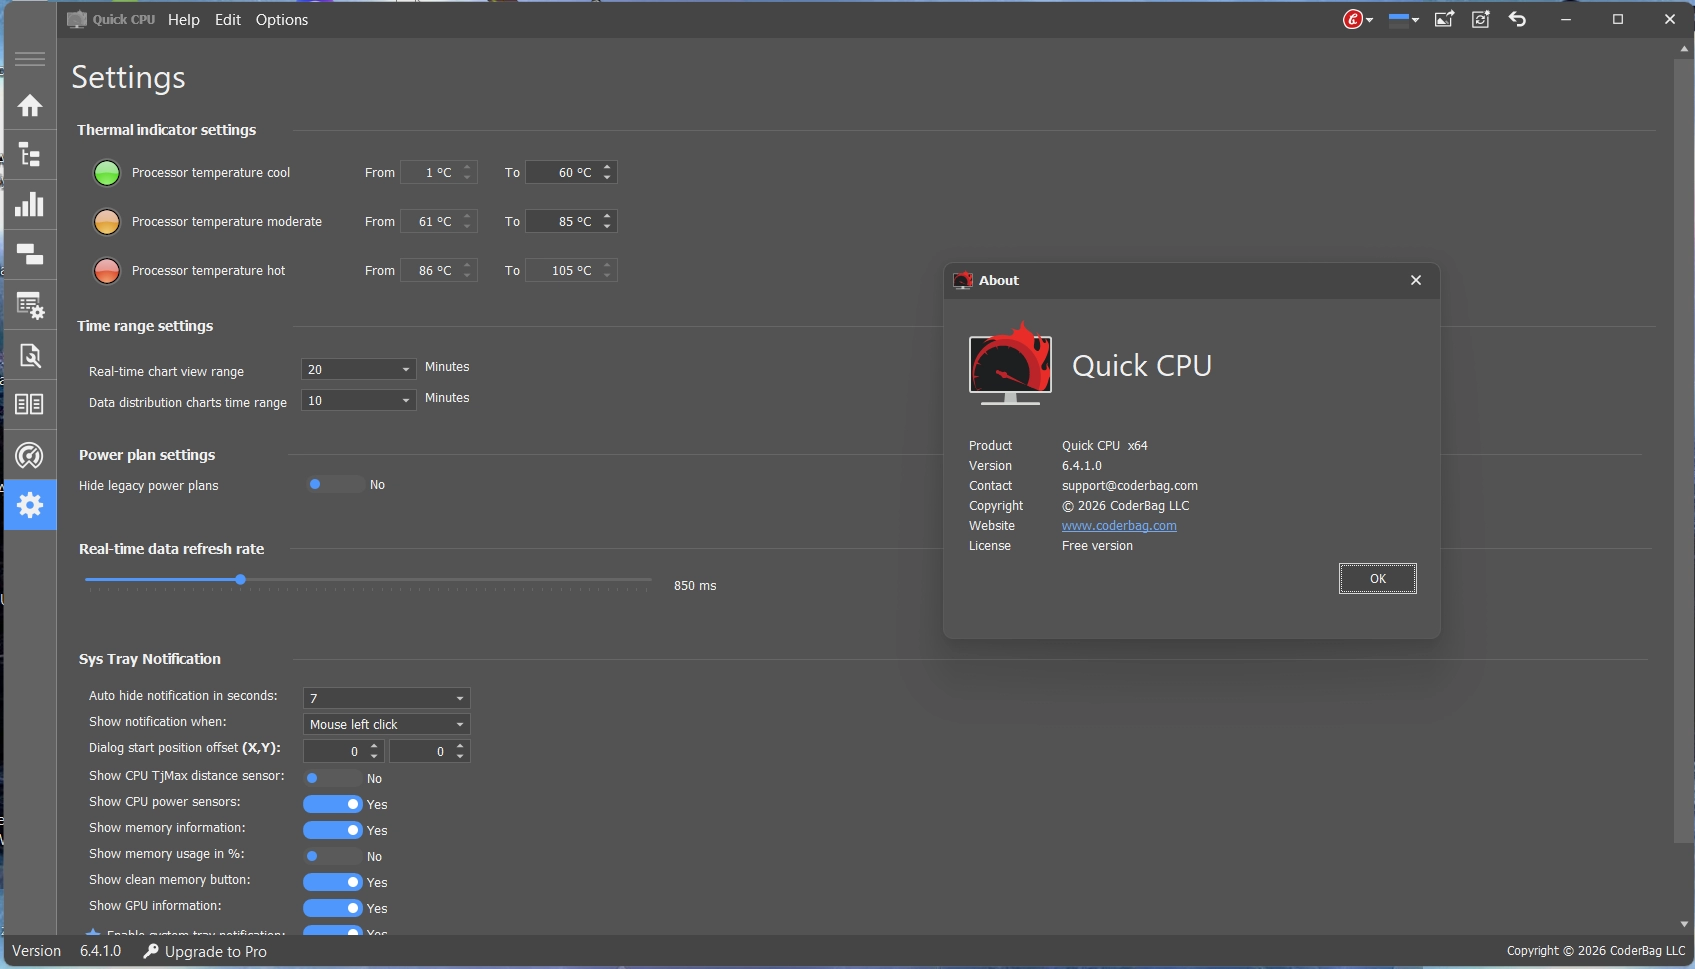Viewport: 1695px width, 969px height.
Task: Click OK in the About dialog
Action: pyautogui.click(x=1377, y=579)
